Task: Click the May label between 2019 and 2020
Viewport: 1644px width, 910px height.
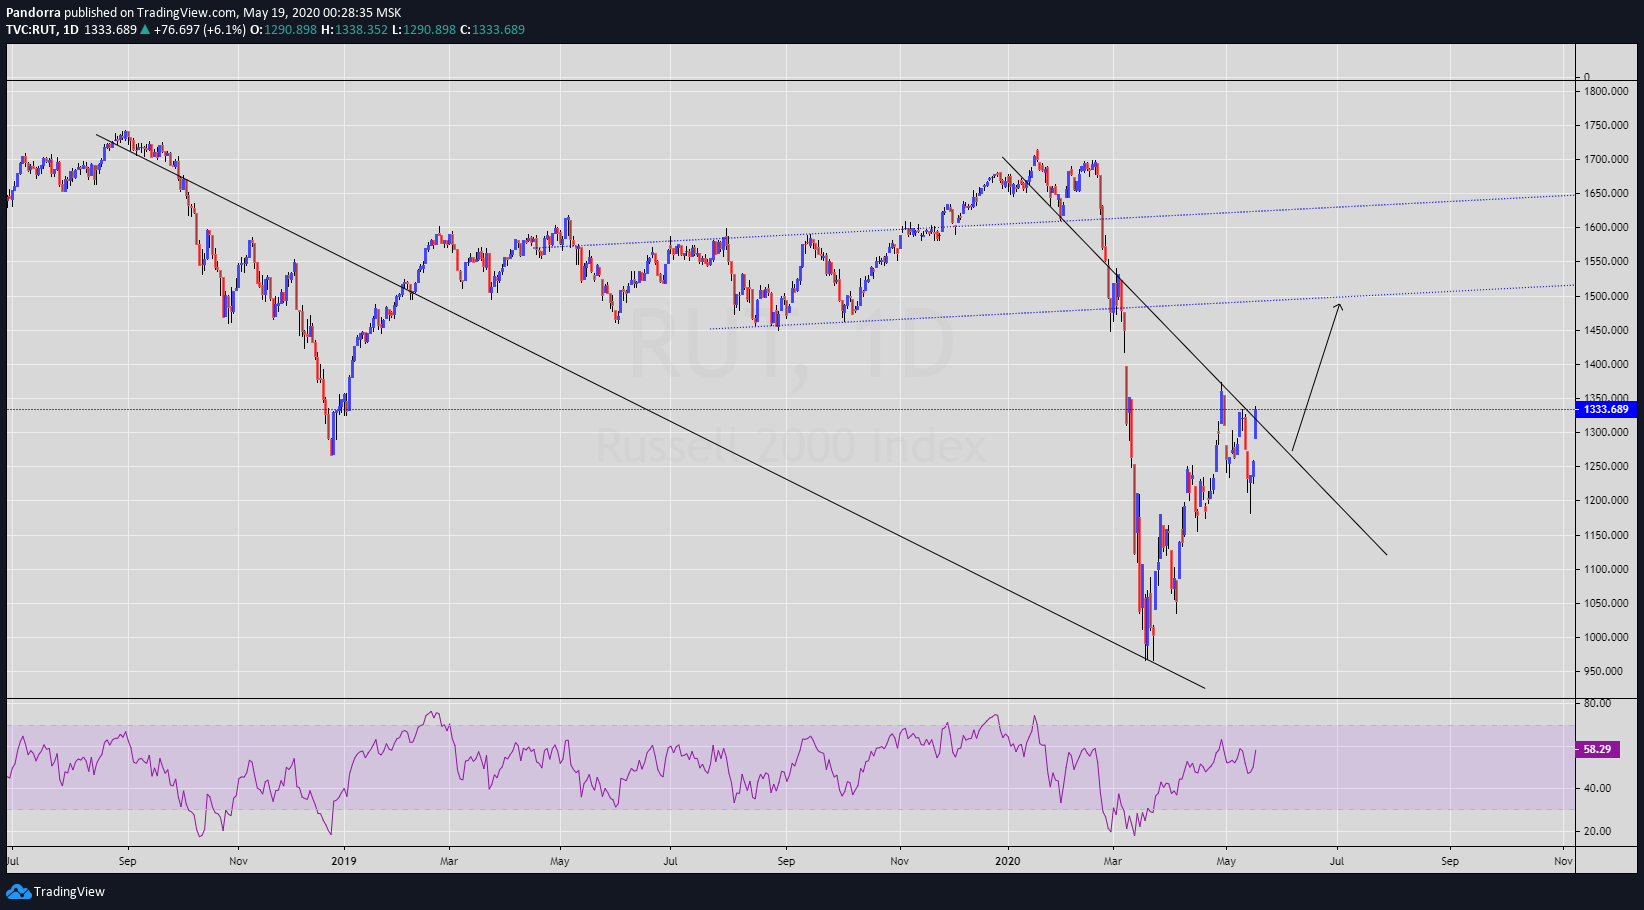Action: click(560, 861)
